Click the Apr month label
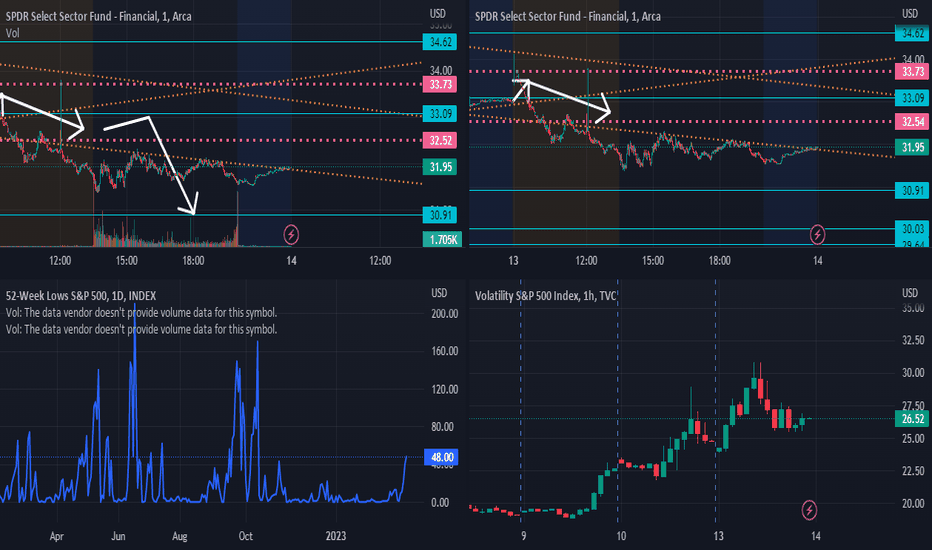 (56, 536)
